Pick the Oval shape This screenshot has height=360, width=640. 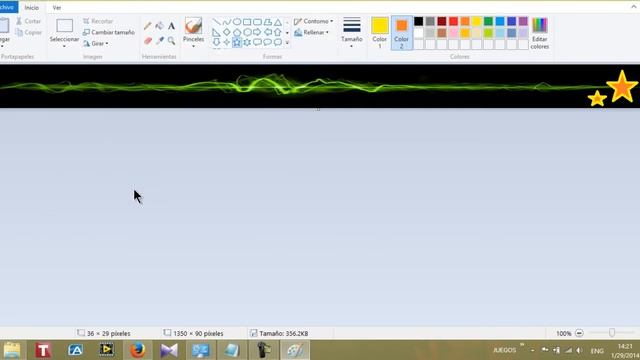click(x=237, y=22)
